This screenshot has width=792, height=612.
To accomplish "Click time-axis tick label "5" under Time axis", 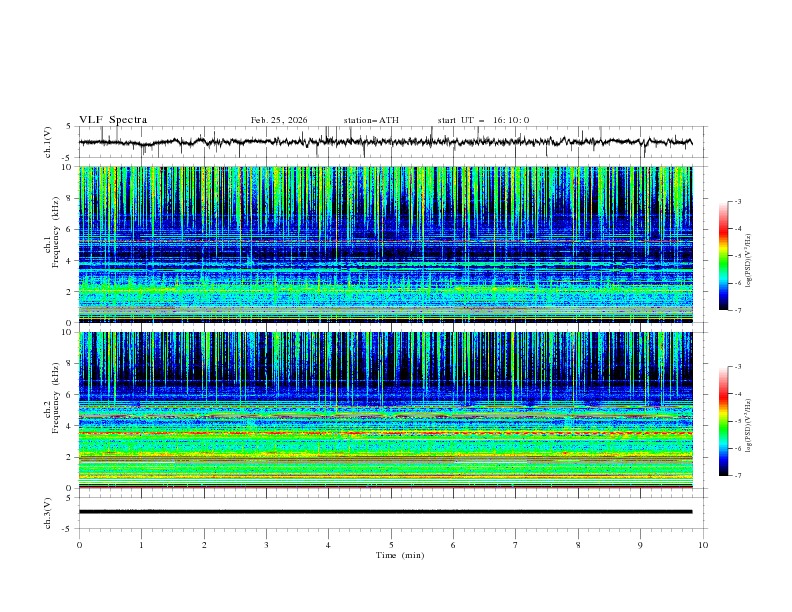I will pyautogui.click(x=391, y=545).
